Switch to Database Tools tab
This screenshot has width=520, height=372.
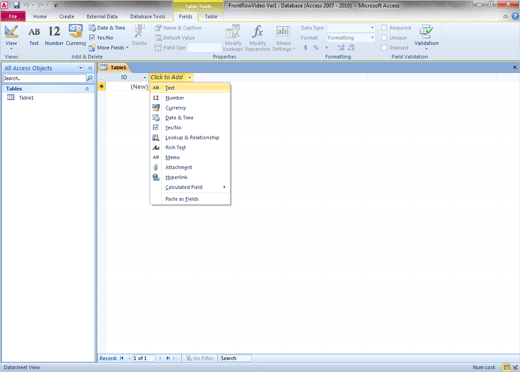point(148,16)
